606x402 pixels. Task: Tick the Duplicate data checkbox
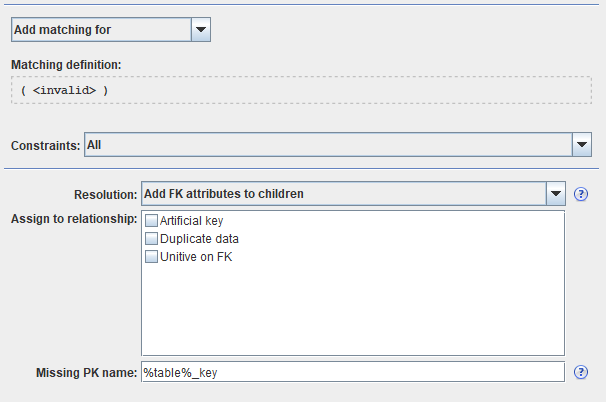pos(151,239)
